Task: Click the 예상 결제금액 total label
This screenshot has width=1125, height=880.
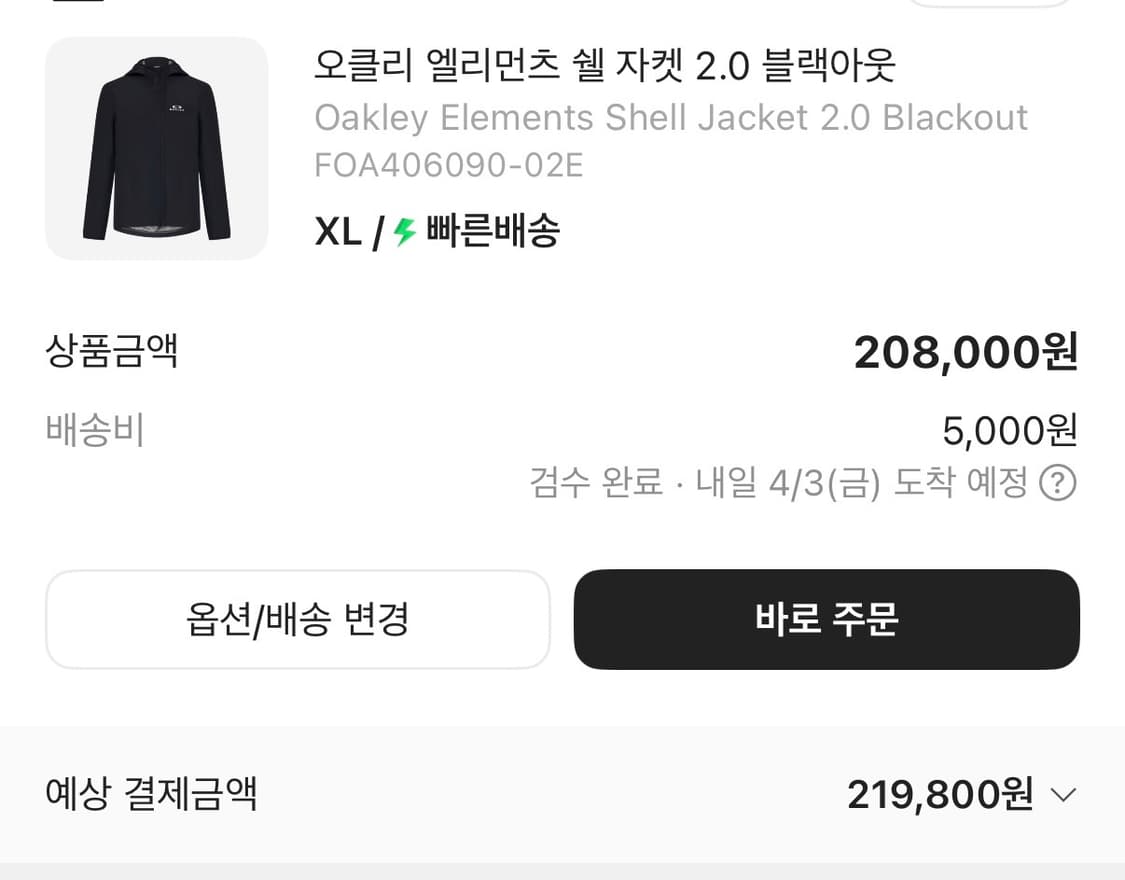Action: coord(150,795)
